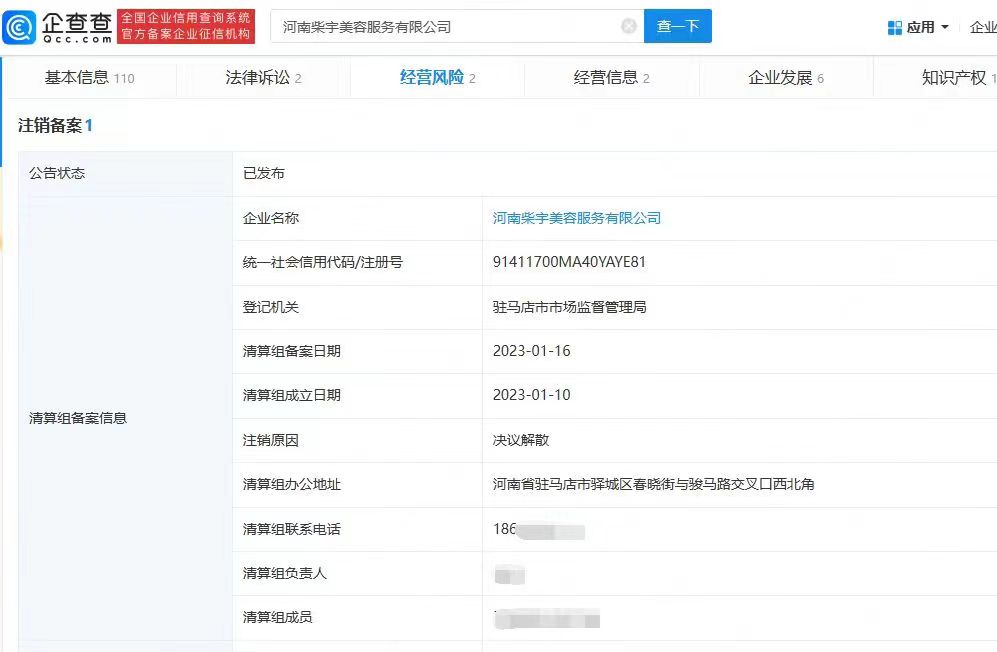Click the 登记机关 label
Viewport: 997px width, 652px height.
(271, 307)
